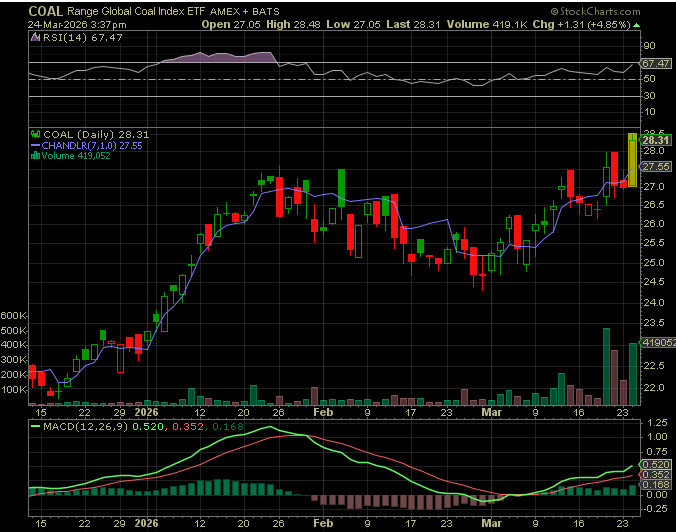
Task: Click the 419052 volume tag on the right axis
Action: (x=658, y=342)
